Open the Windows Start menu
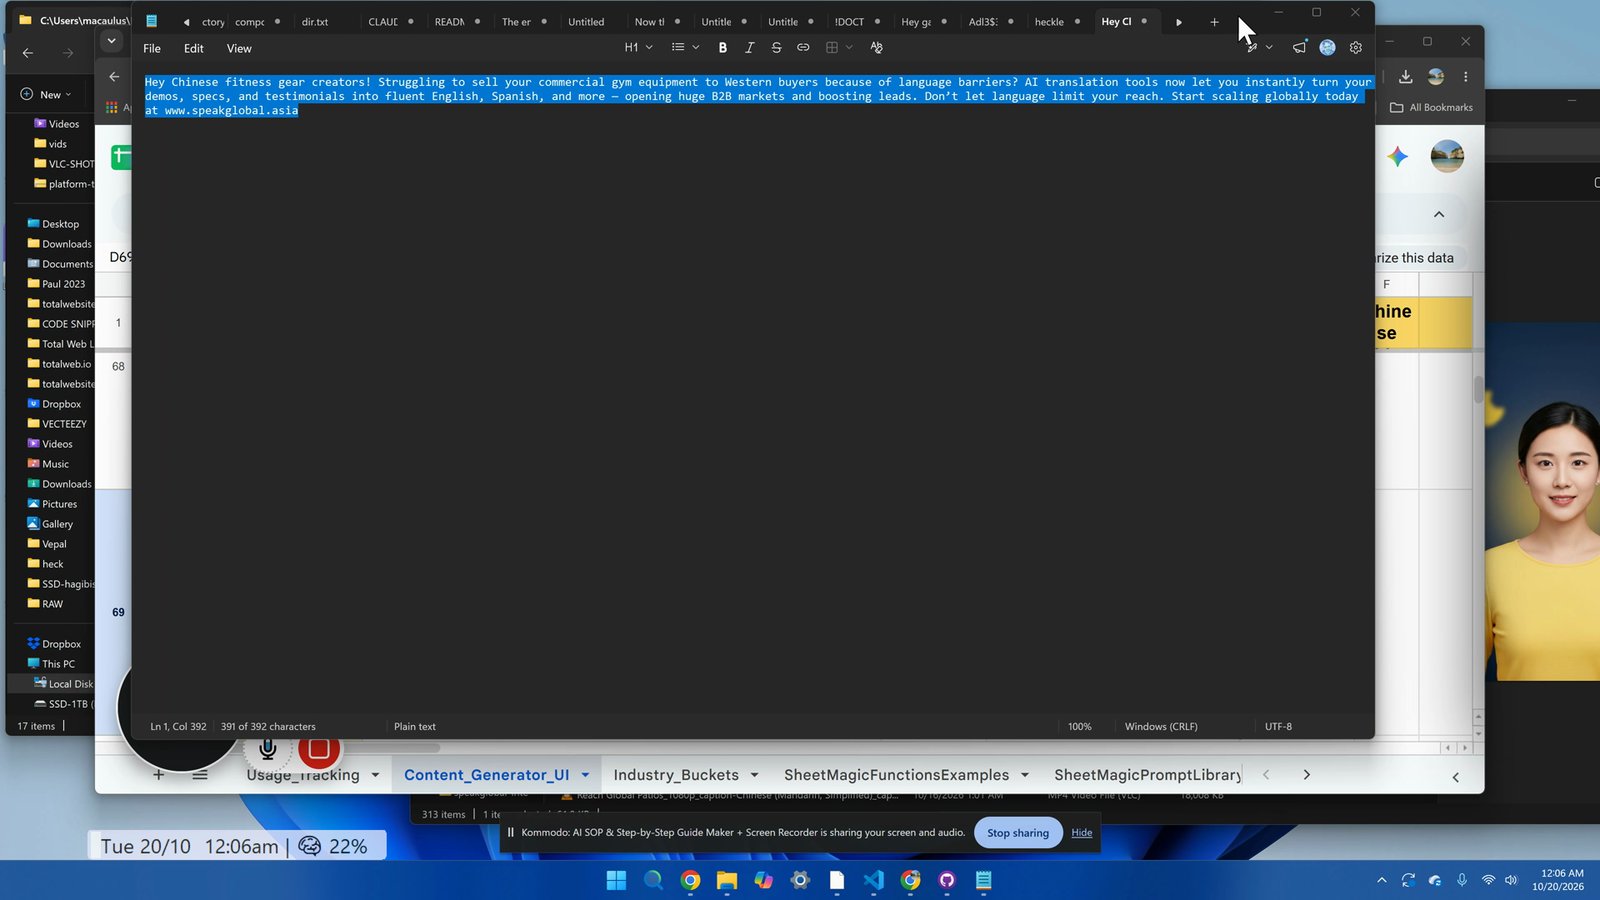The height and width of the screenshot is (900, 1600). click(x=616, y=880)
